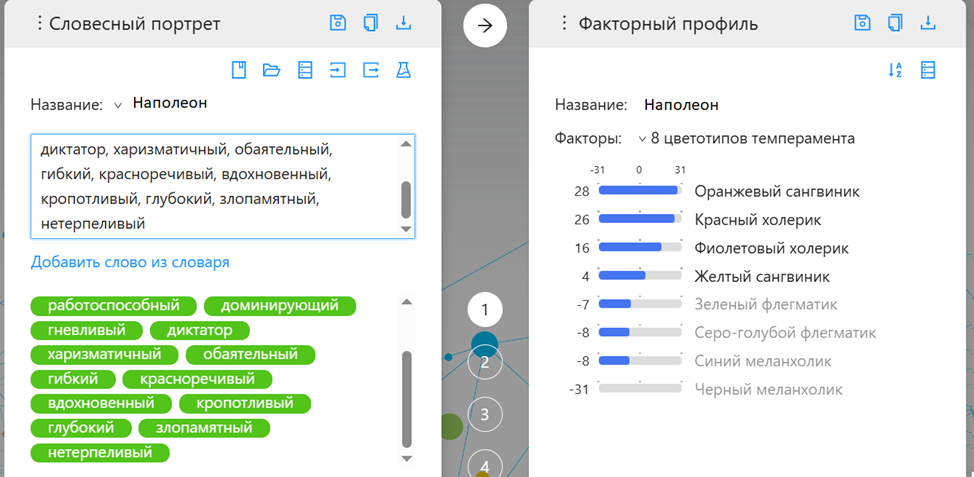This screenshot has height=477, width=974.
Task: Open the folder icon in portrait toolbar
Action: [271, 70]
